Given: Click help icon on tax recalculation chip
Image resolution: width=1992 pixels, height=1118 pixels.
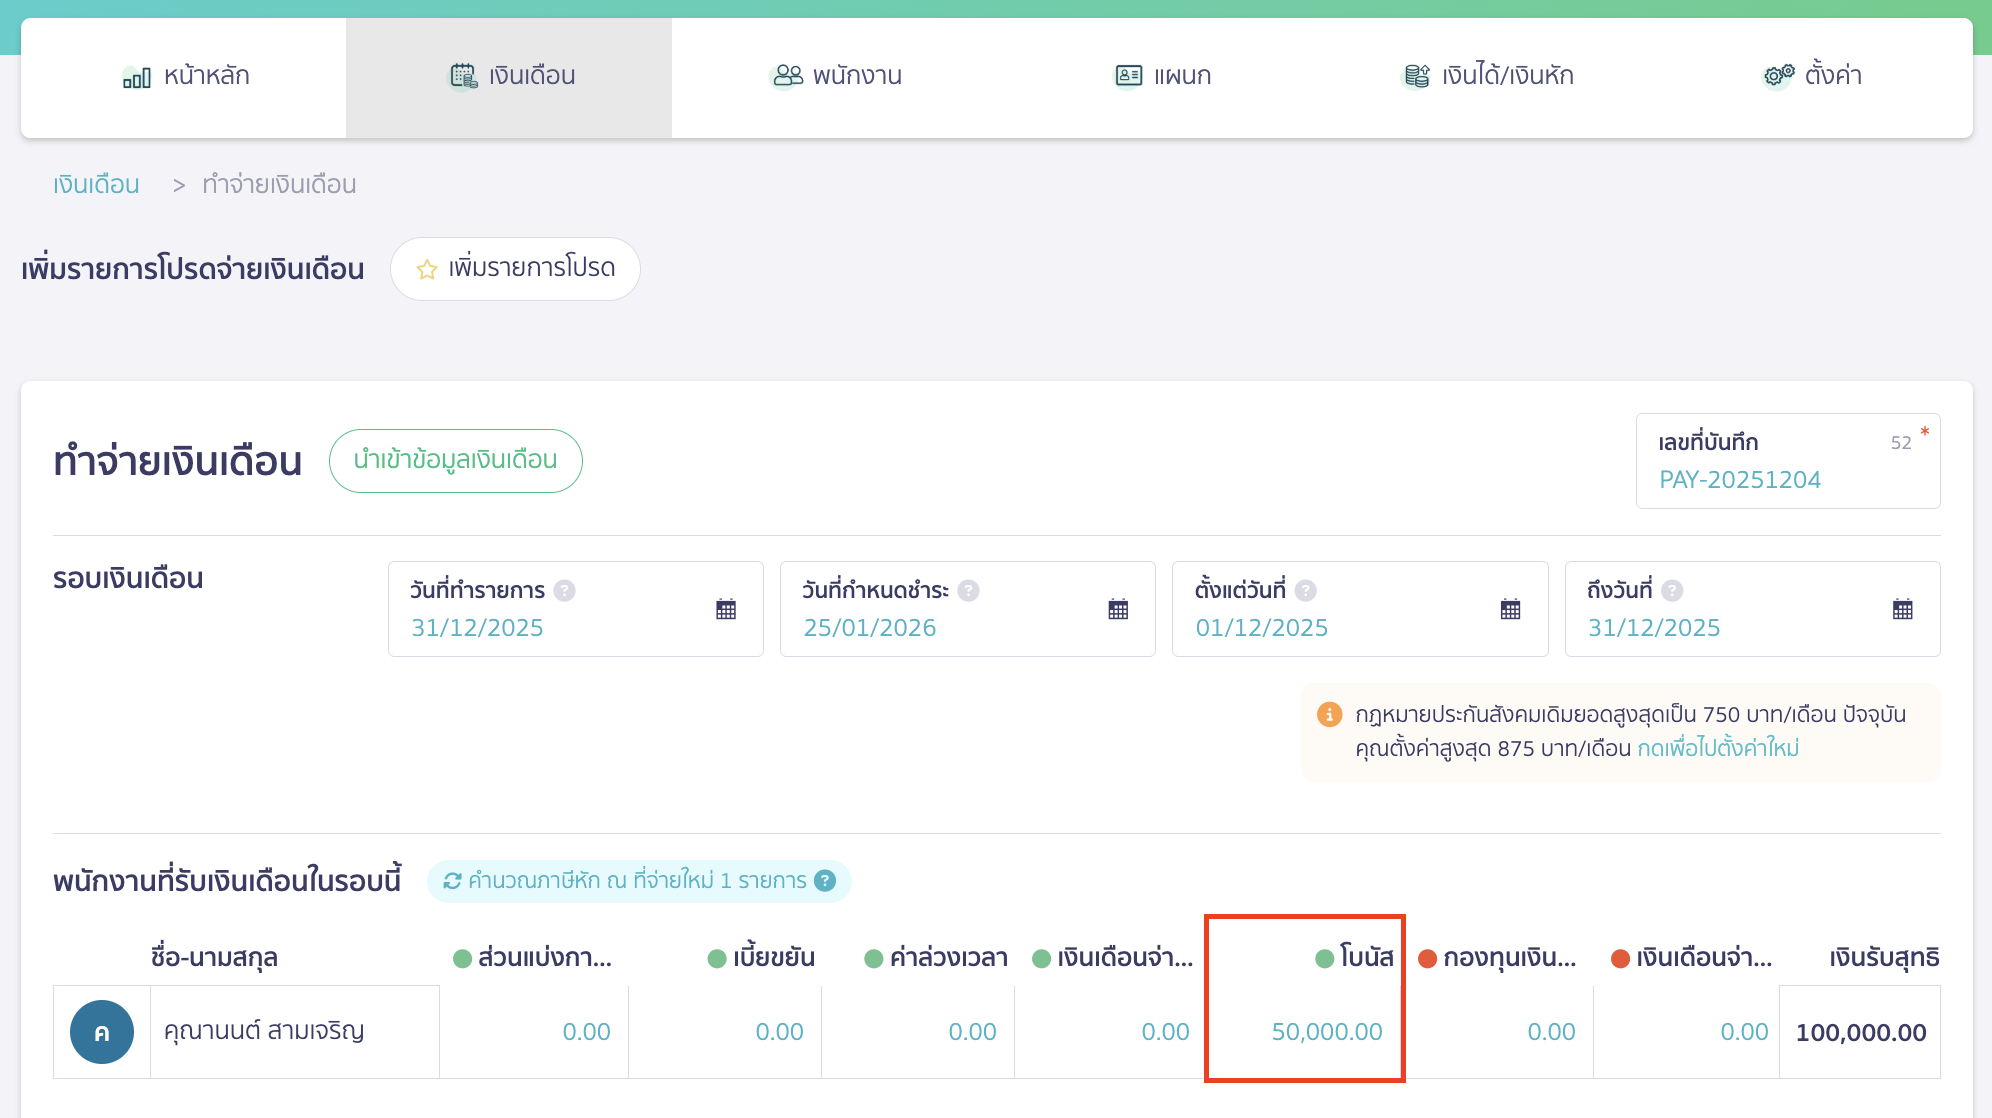Looking at the screenshot, I should [x=825, y=881].
